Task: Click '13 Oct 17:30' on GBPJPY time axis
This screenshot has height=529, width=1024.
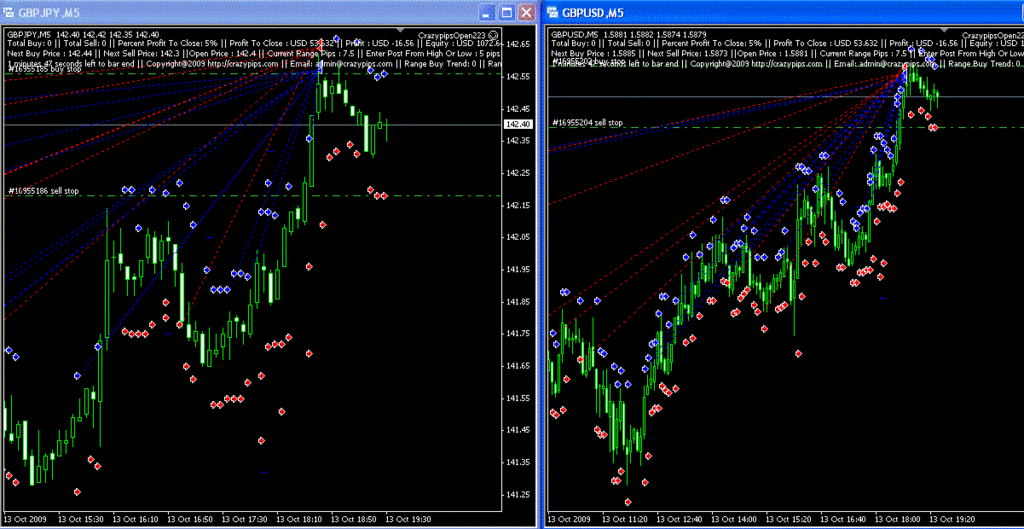Action: [x=245, y=519]
